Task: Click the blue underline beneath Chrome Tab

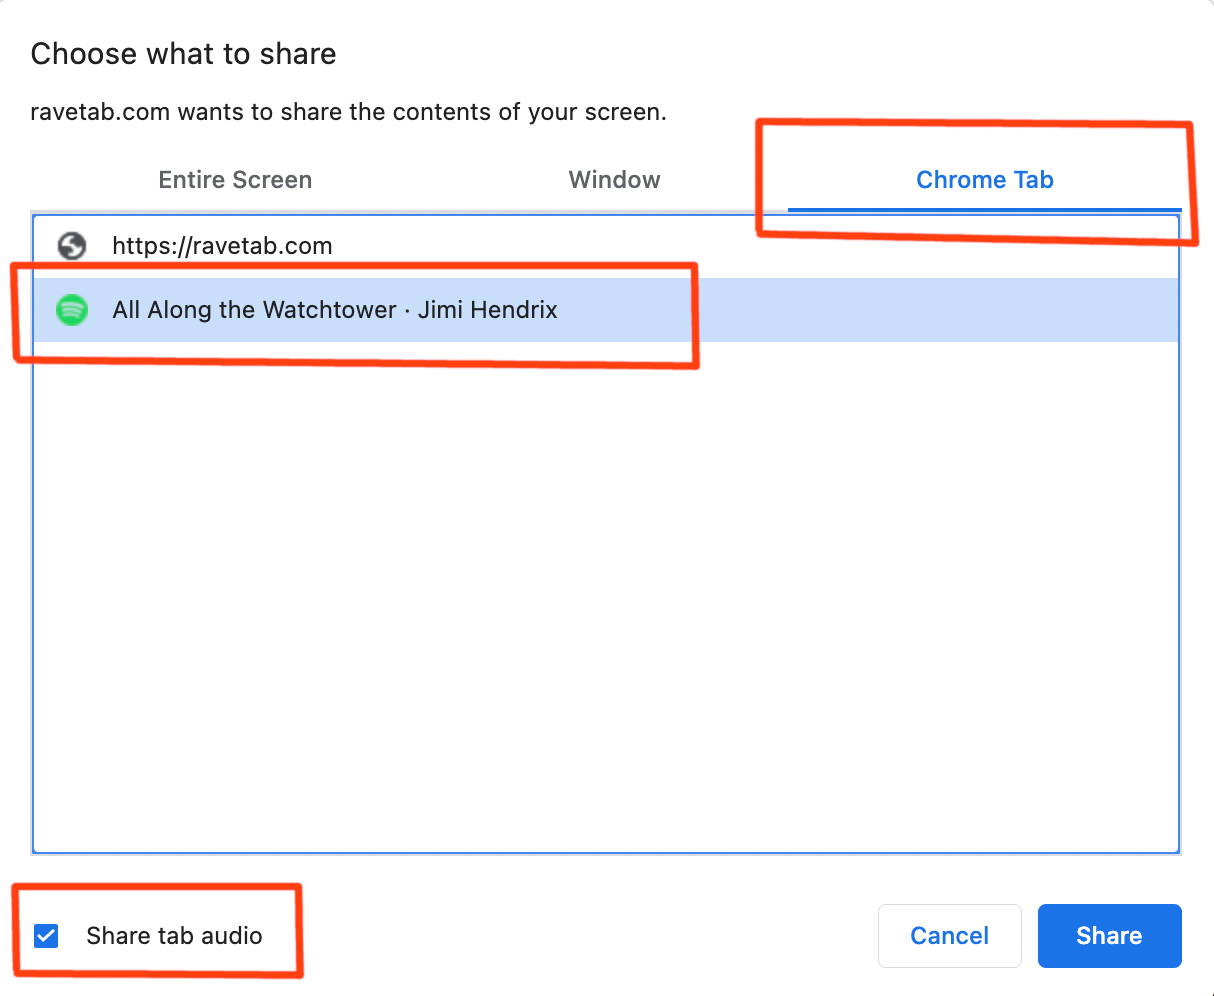Action: click(x=985, y=210)
